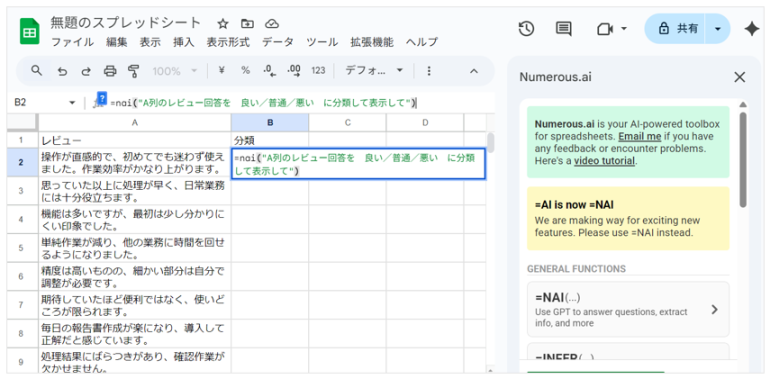The width and height of the screenshot is (770, 379).
Task: Open the default font dropdown
Action: pyautogui.click(x=373, y=71)
